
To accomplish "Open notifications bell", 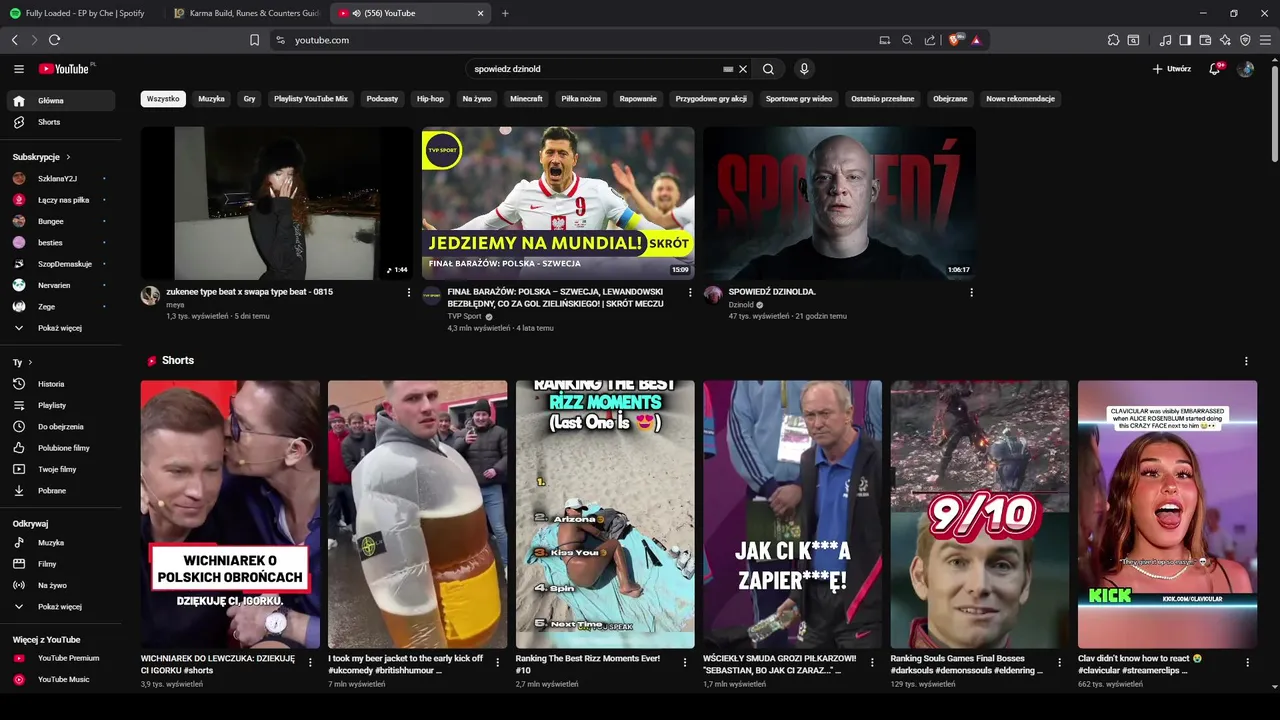I will (x=1215, y=69).
